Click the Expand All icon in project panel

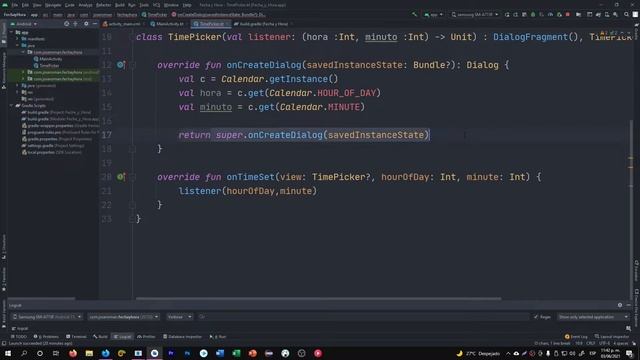pos(76,24)
